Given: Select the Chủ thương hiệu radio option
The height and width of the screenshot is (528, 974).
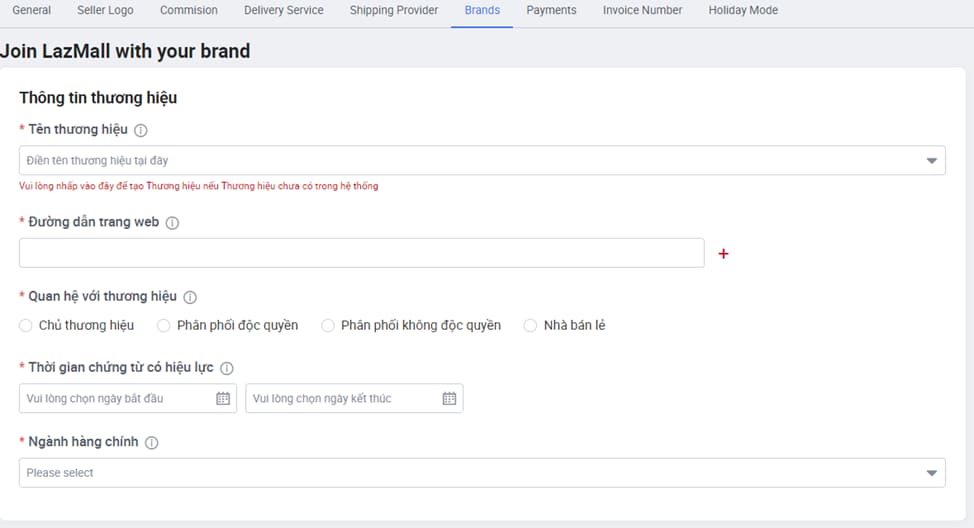Looking at the screenshot, I should [x=26, y=326].
